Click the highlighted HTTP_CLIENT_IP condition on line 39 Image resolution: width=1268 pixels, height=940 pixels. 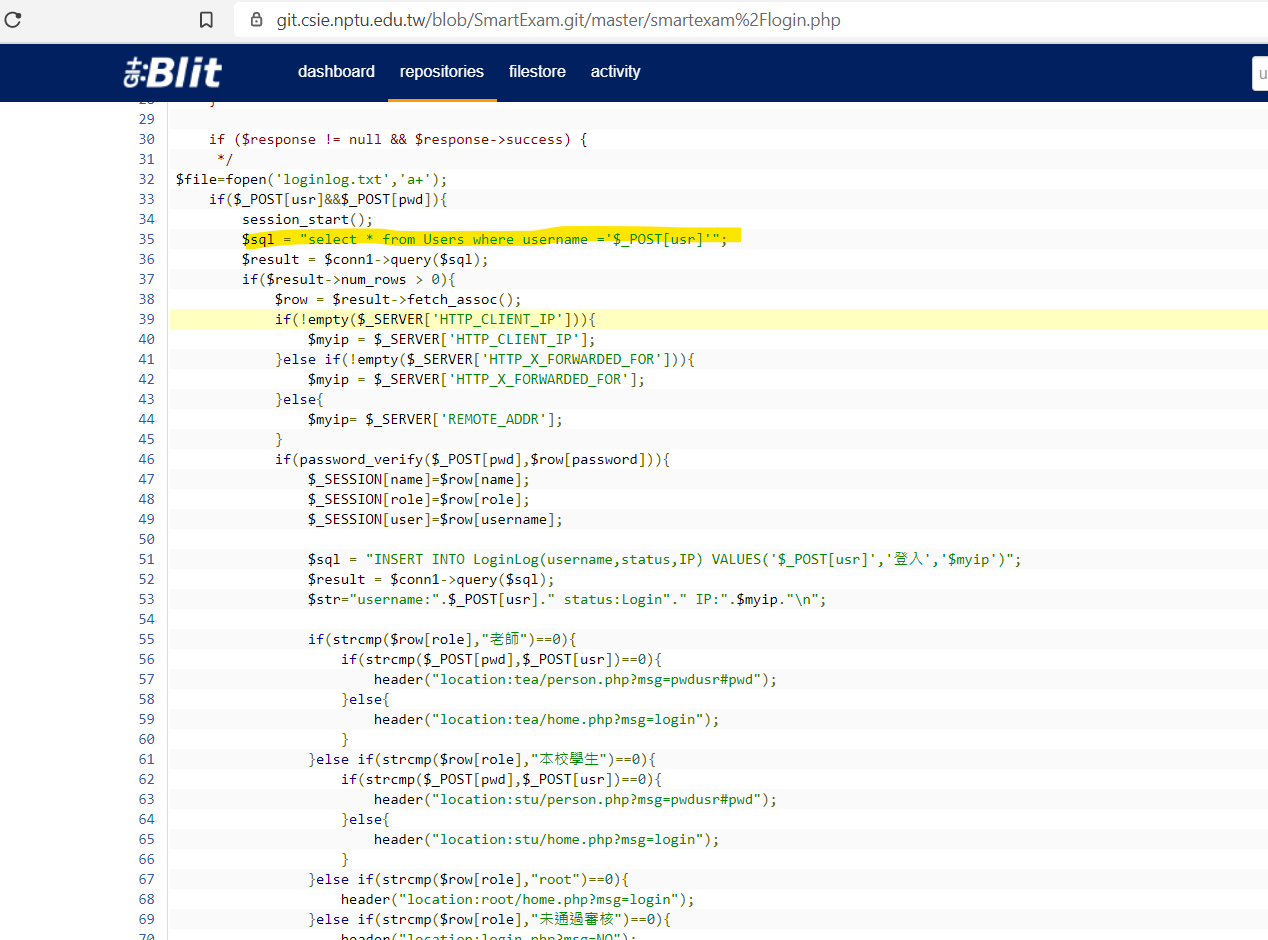tap(435, 319)
